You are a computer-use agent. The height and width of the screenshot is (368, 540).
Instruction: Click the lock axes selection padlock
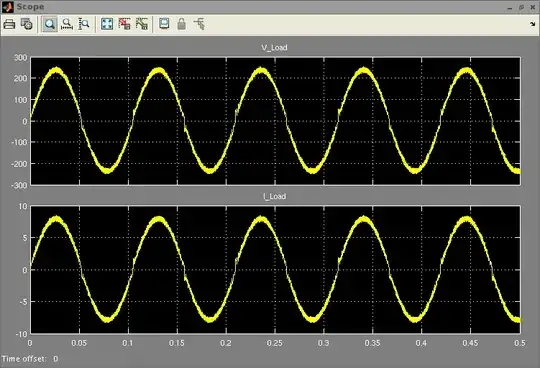click(181, 24)
